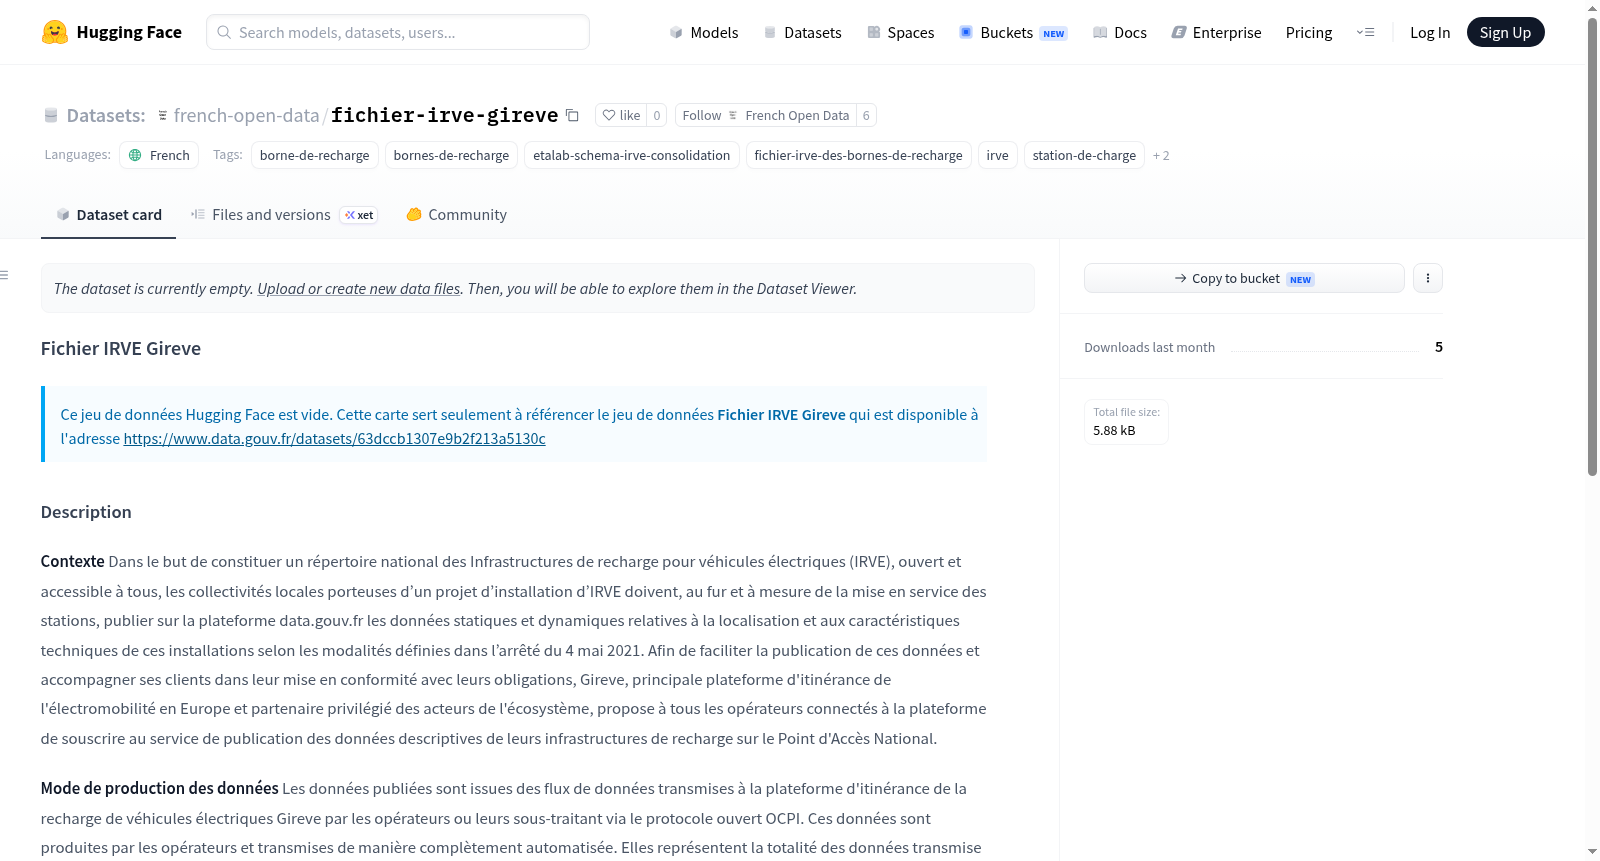This screenshot has height=861, width=1600.
Task: Open Models page
Action: [704, 32]
